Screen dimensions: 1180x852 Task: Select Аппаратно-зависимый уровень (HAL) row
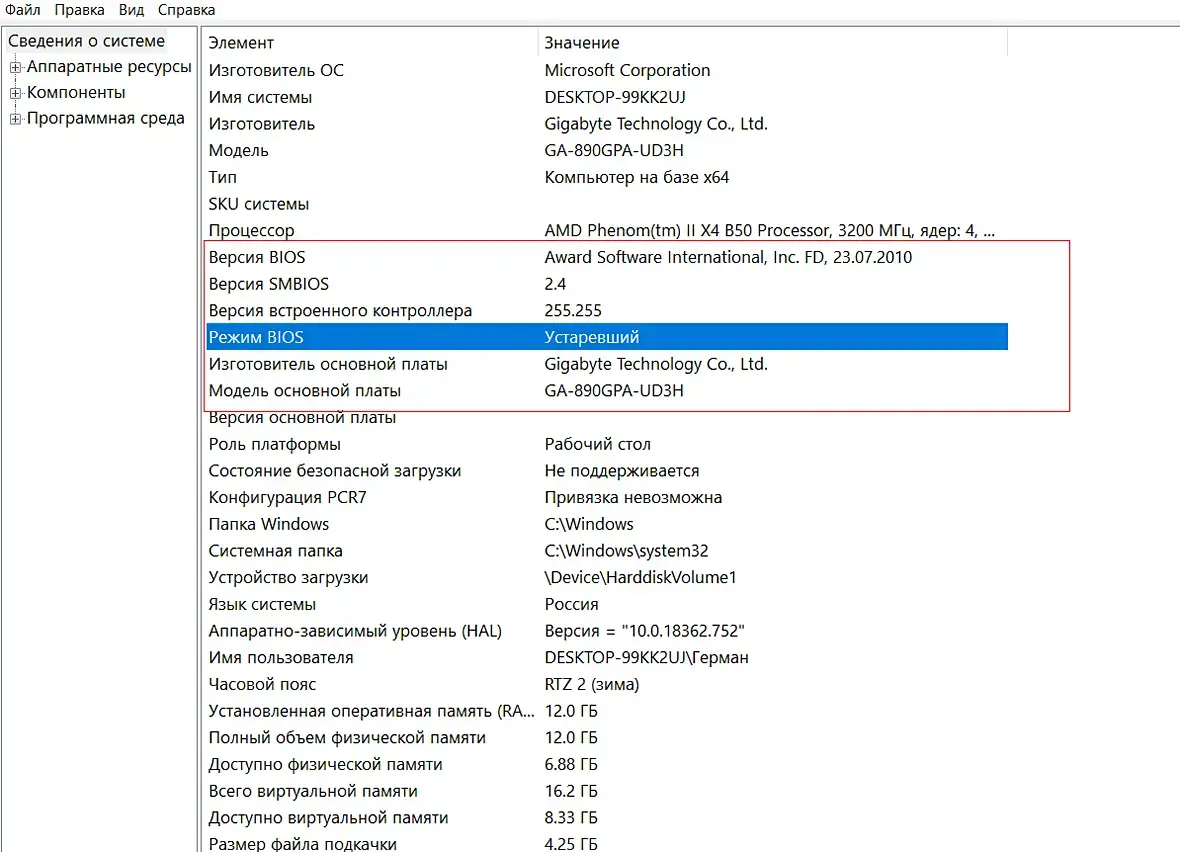(x=607, y=631)
